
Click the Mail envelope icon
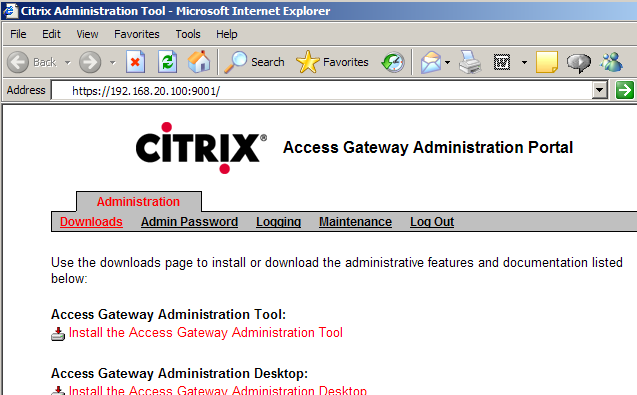431,62
